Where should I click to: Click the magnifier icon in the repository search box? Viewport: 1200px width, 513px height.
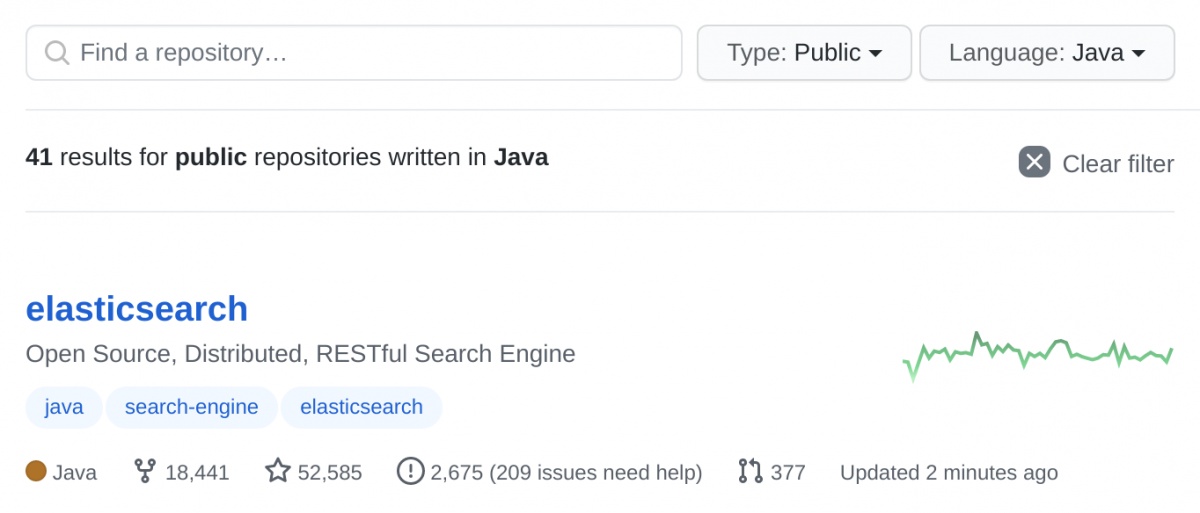pos(58,53)
